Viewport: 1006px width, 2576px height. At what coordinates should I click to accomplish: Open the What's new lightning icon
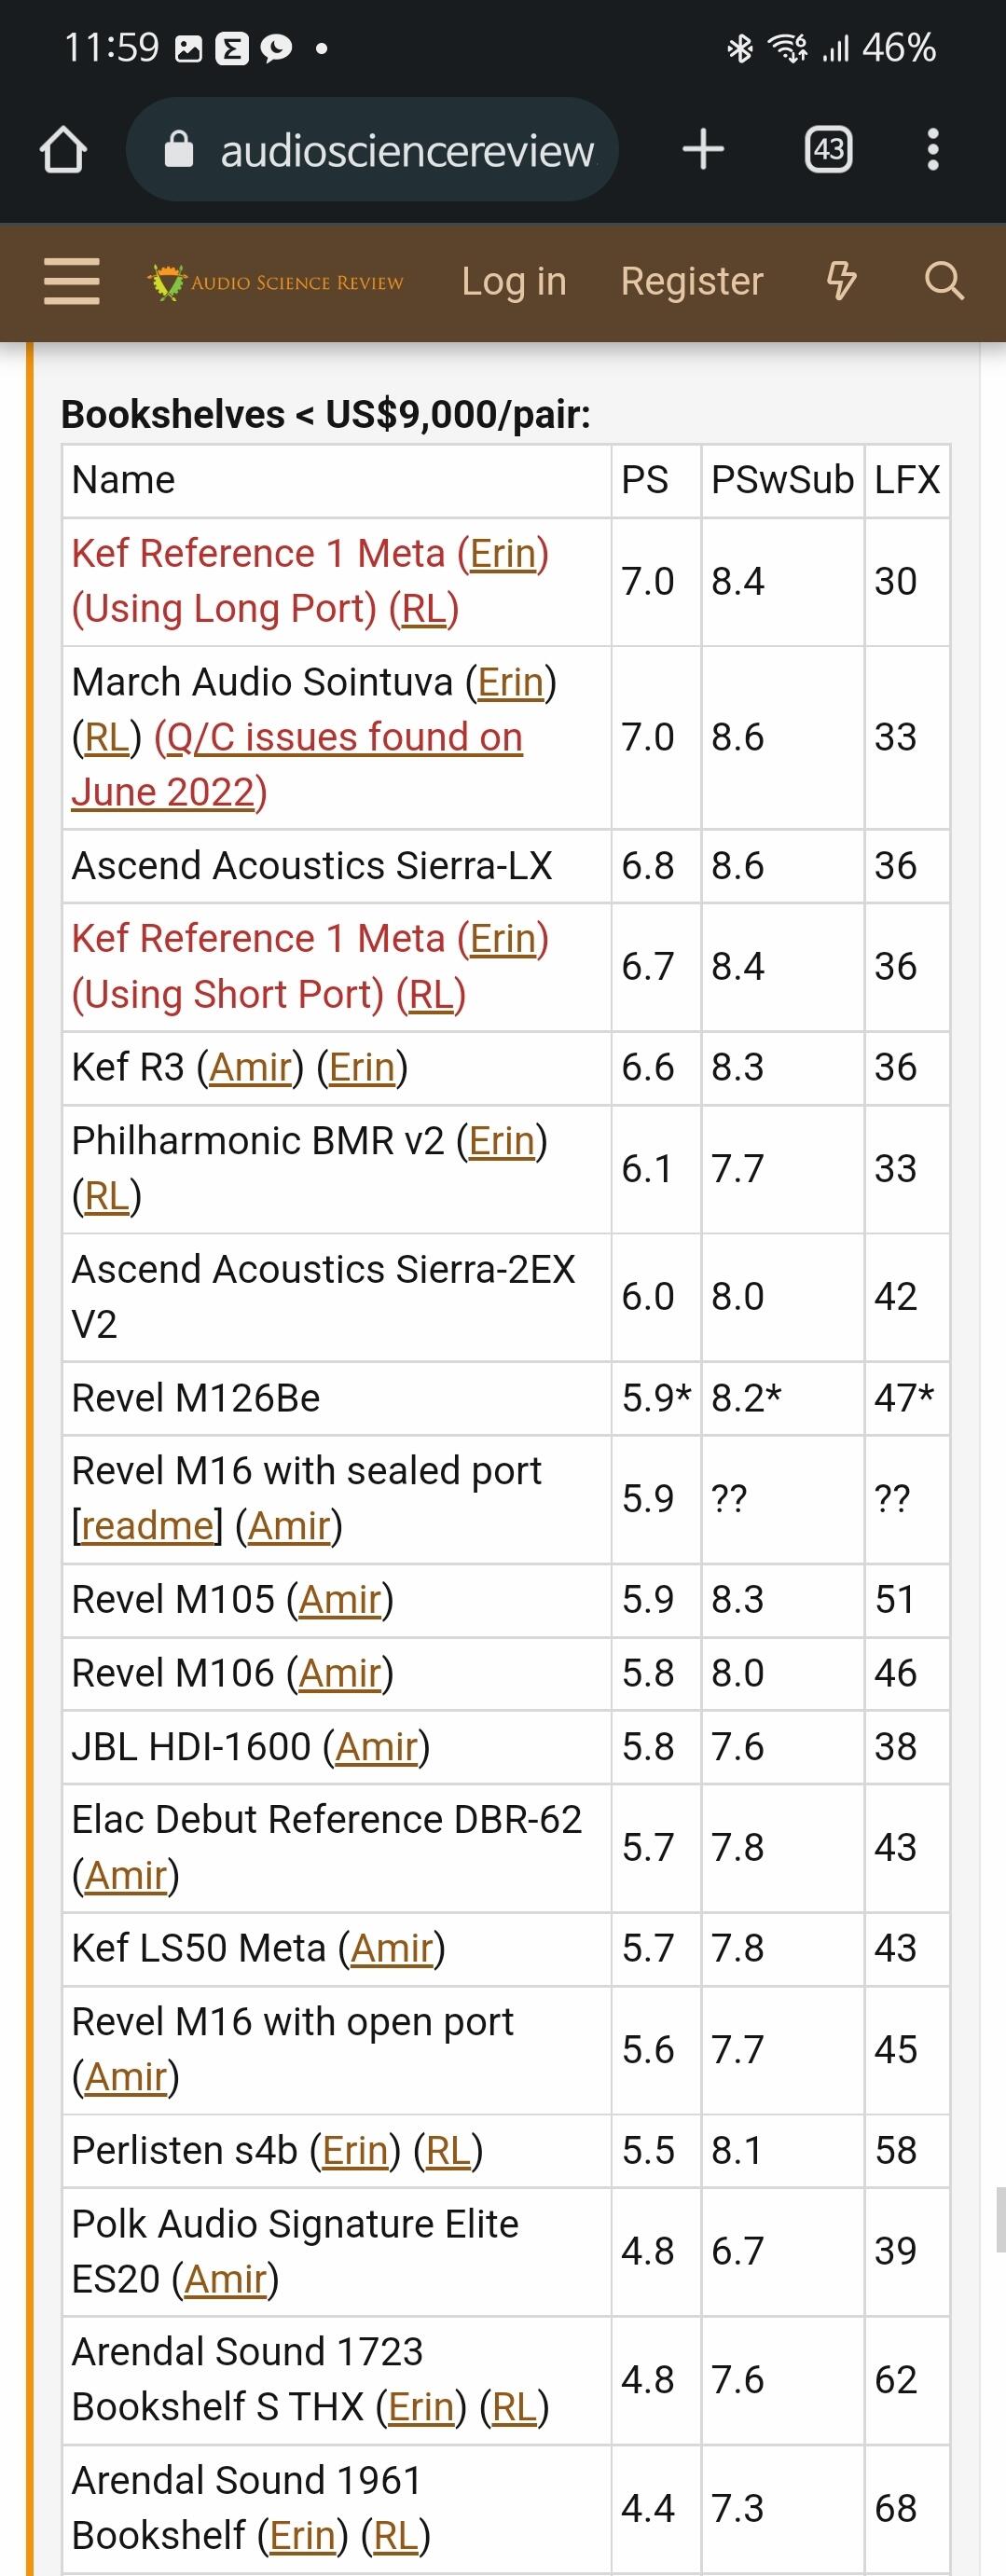coord(841,282)
